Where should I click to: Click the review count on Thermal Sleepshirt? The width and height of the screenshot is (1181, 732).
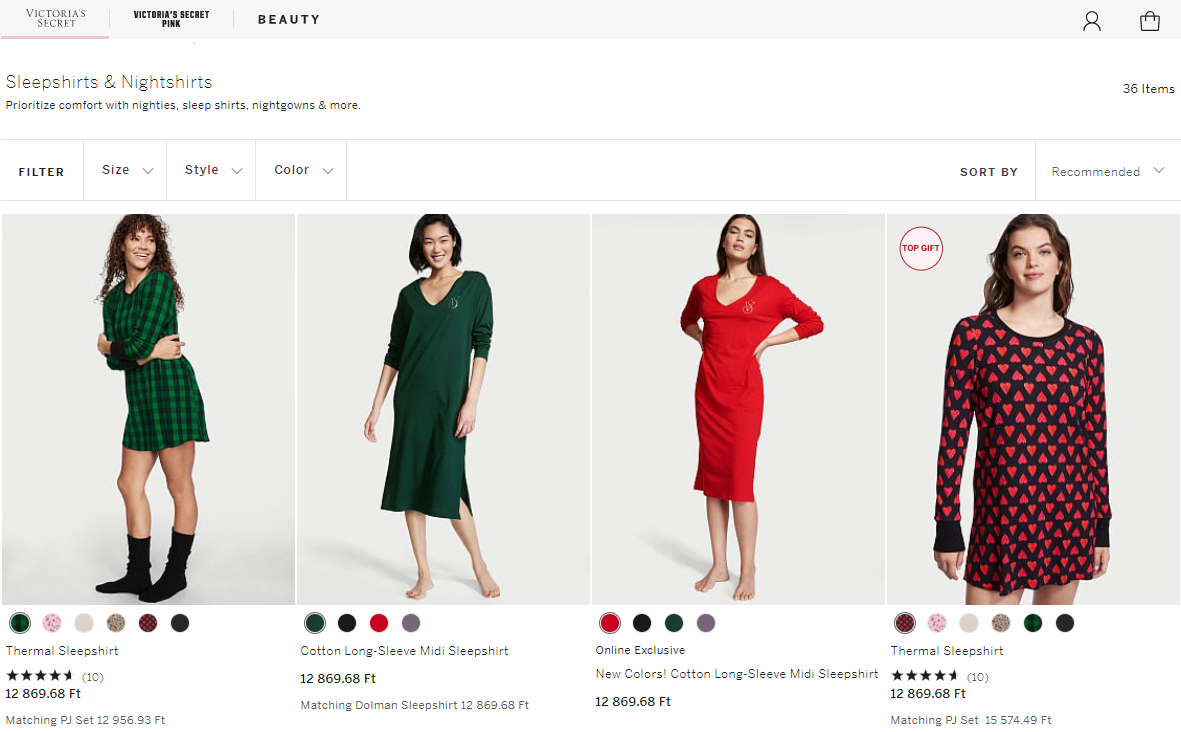tap(94, 676)
